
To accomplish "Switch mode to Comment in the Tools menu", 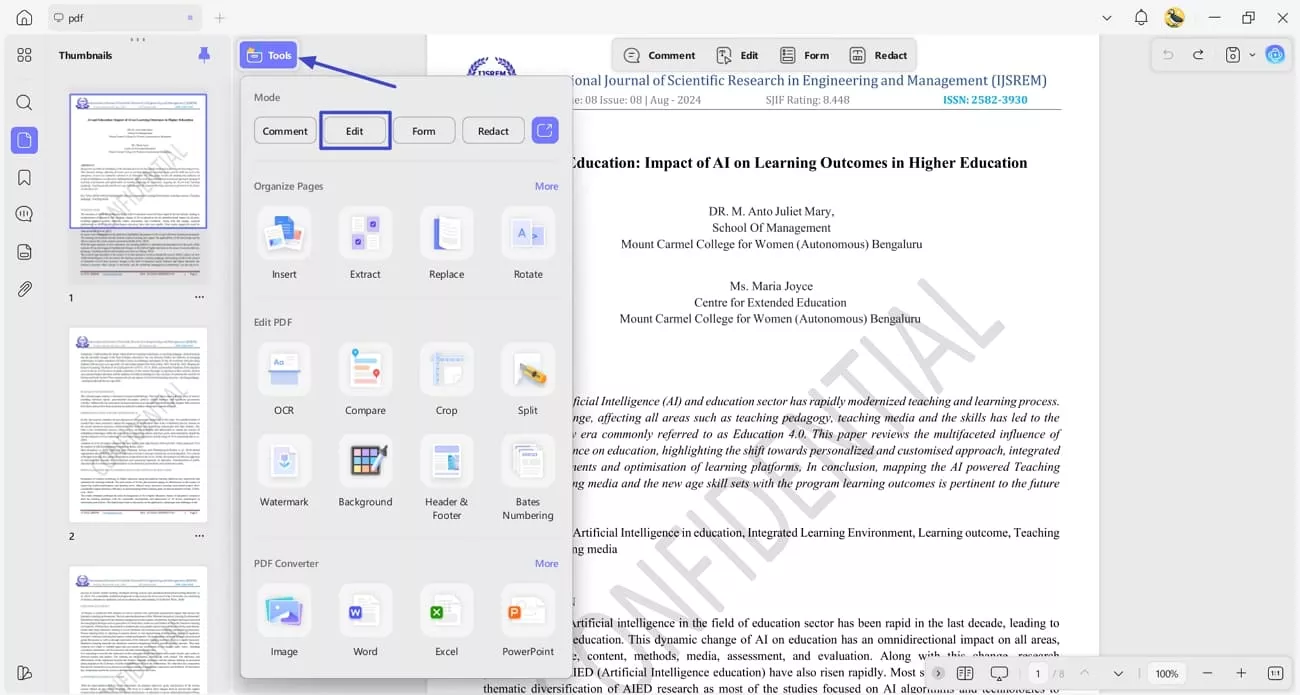I will click(x=284, y=130).
